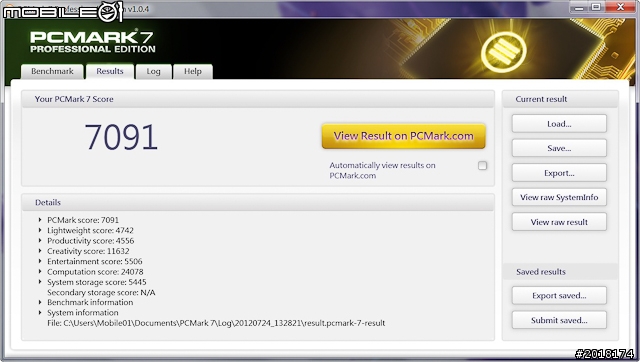Image resolution: width=640 pixels, height=362 pixels.
Task: Close the PCMark 7 window
Action: click(x=620, y=7)
